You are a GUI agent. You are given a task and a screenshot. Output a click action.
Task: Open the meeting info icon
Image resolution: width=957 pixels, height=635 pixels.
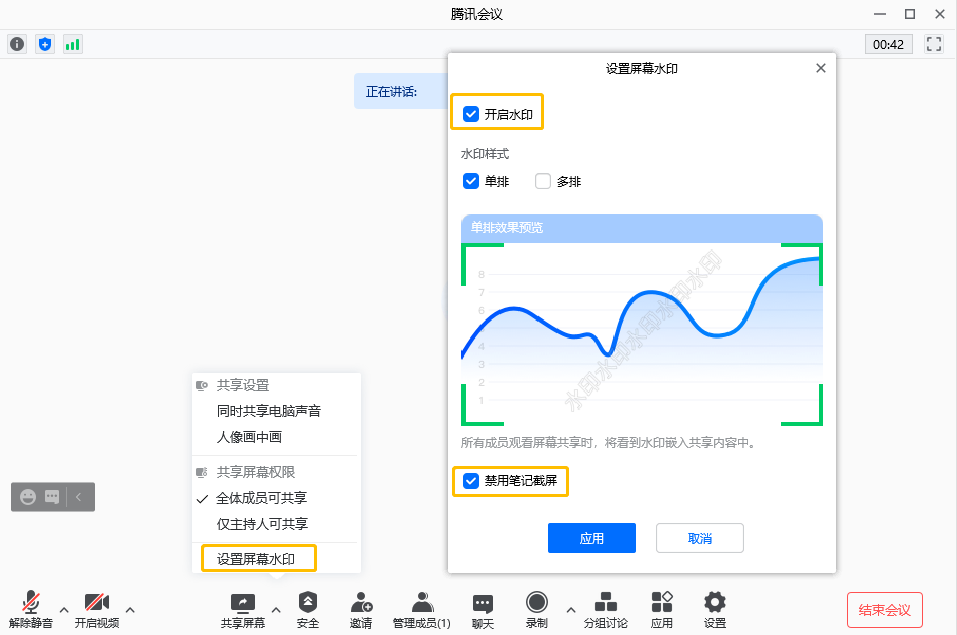tap(16, 44)
